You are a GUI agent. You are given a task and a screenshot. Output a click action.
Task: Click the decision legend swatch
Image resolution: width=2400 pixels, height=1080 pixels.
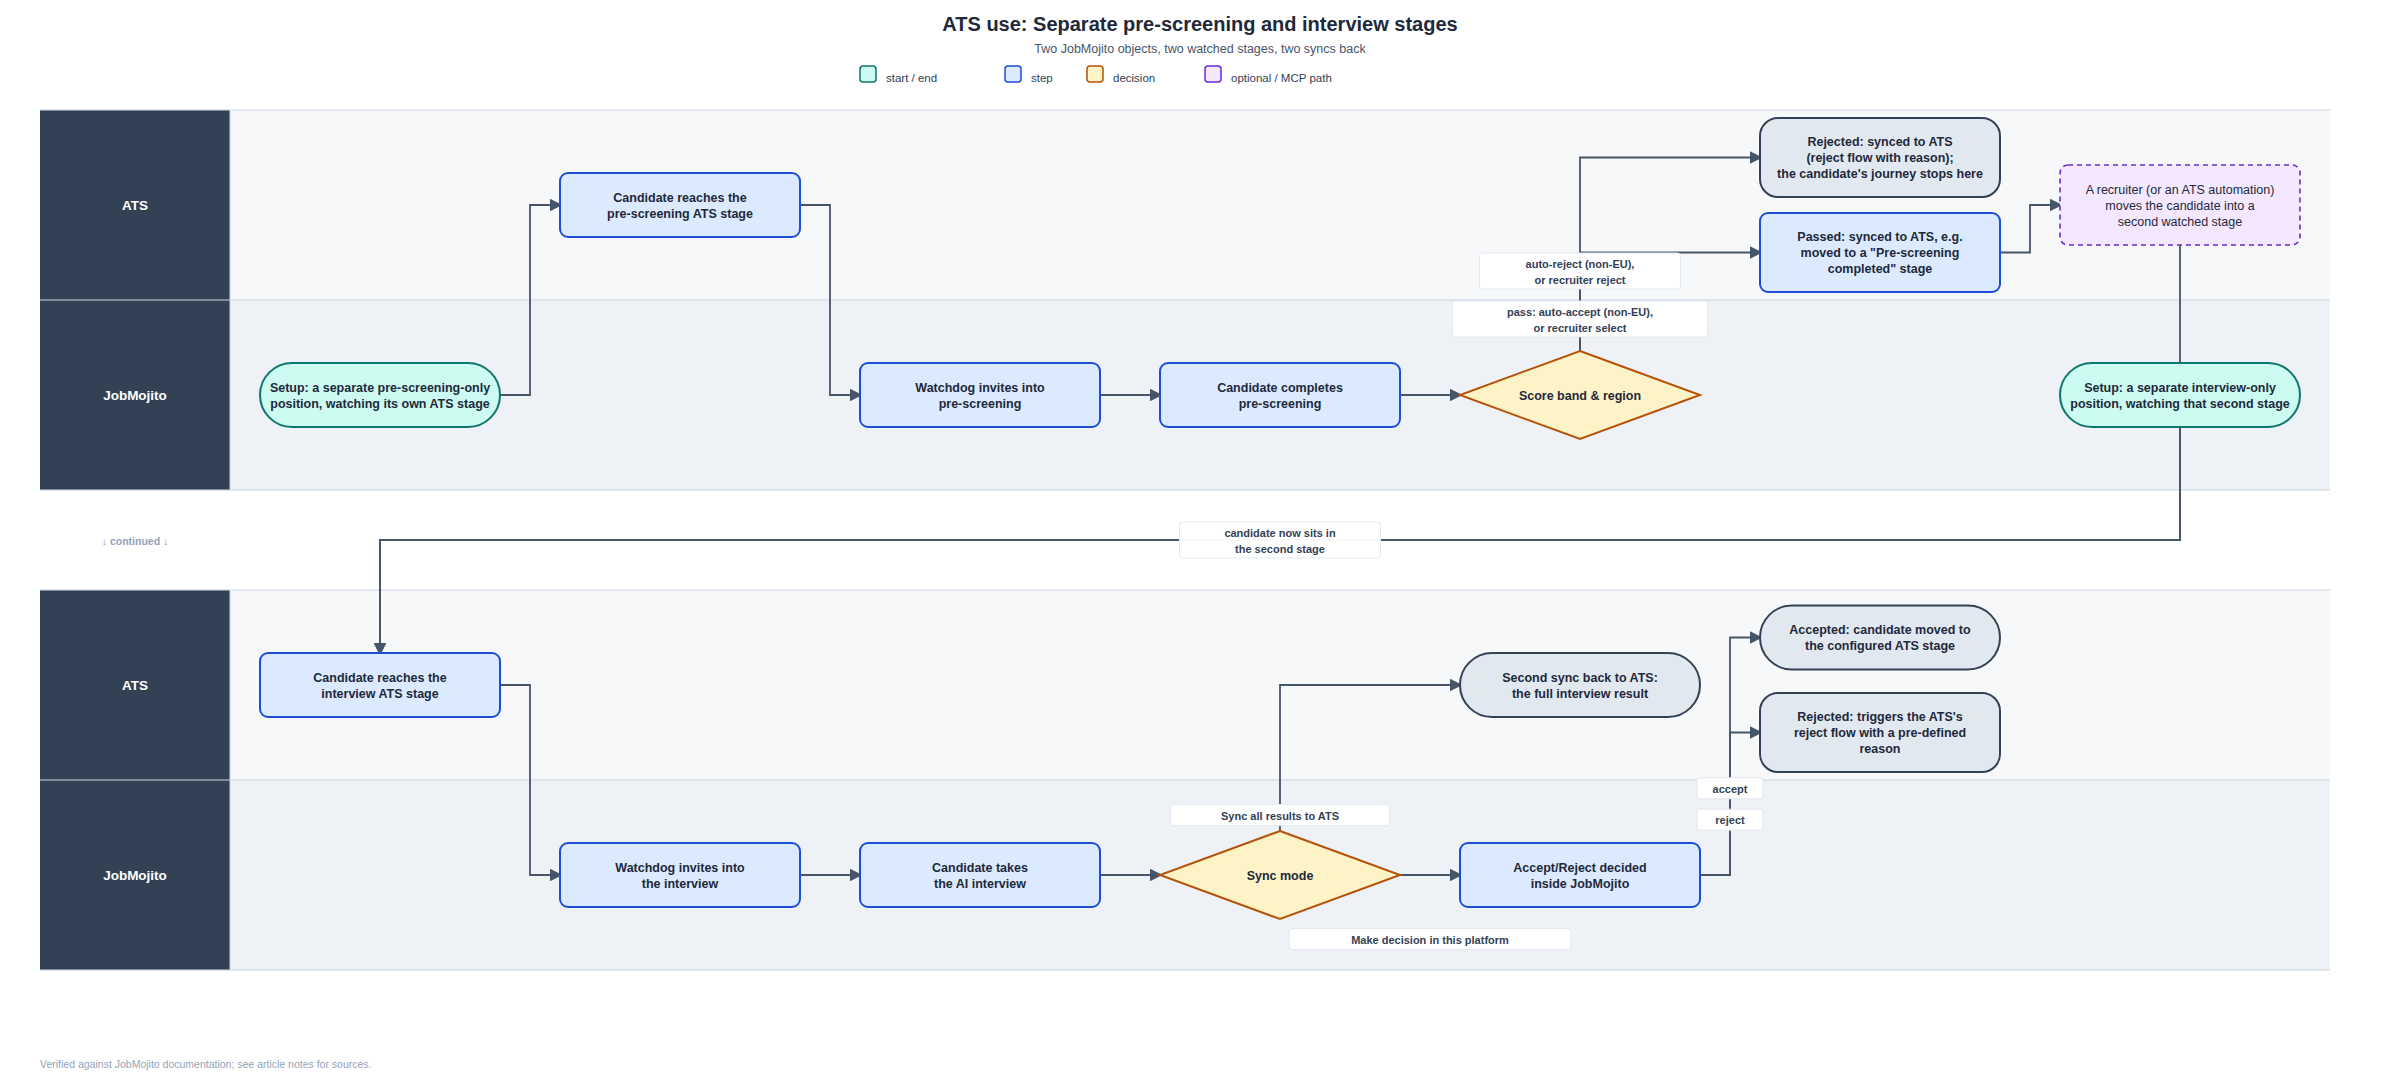click(x=1095, y=74)
